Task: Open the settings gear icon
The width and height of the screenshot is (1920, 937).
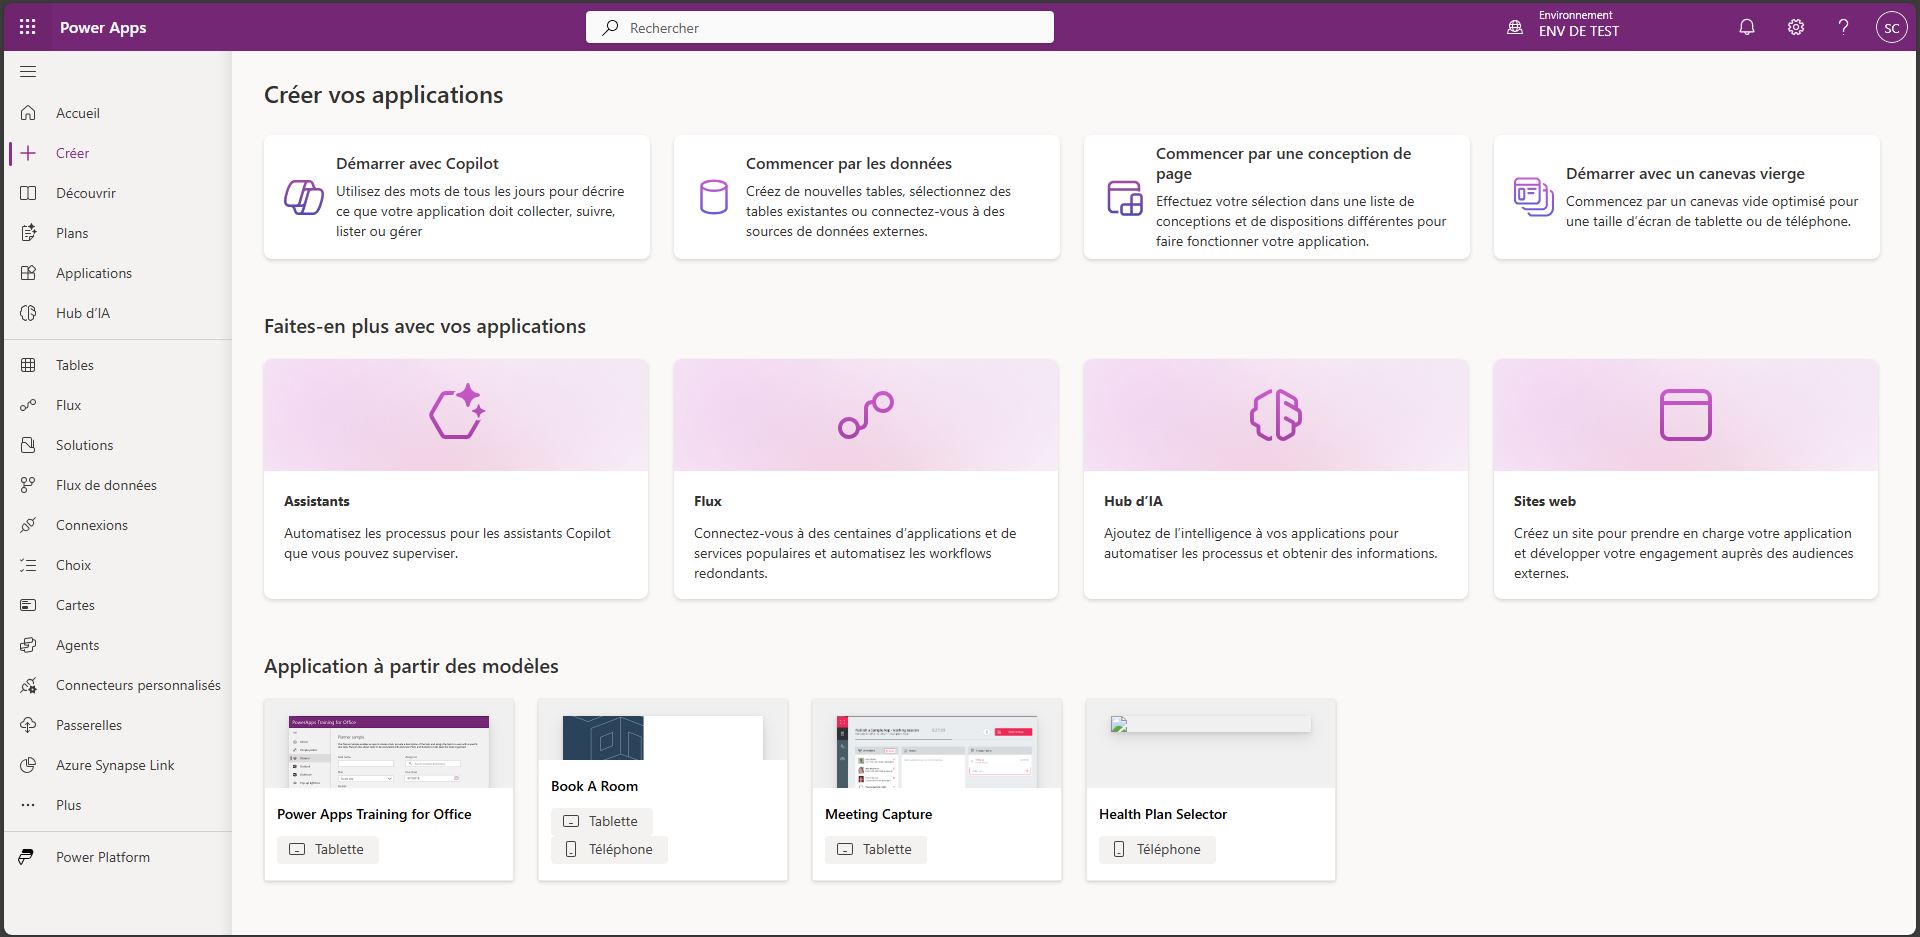Action: [1796, 27]
